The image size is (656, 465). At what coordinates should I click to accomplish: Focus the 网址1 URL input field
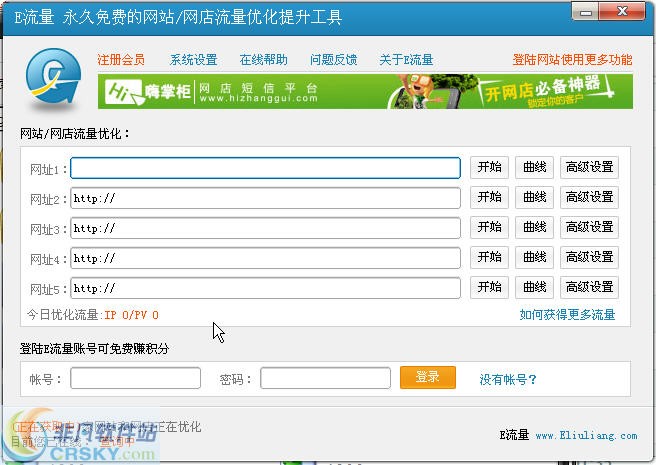(265, 168)
